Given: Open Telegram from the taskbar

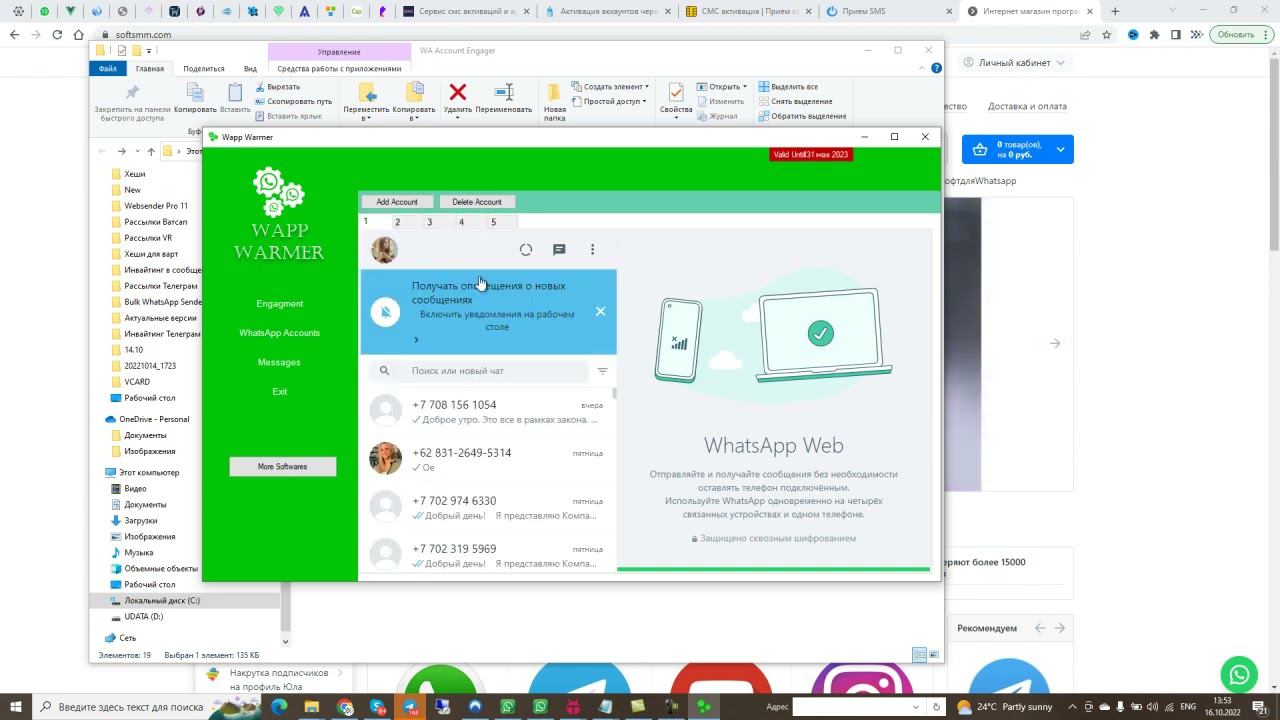Looking at the screenshot, I should pyautogui.click(x=410, y=707).
